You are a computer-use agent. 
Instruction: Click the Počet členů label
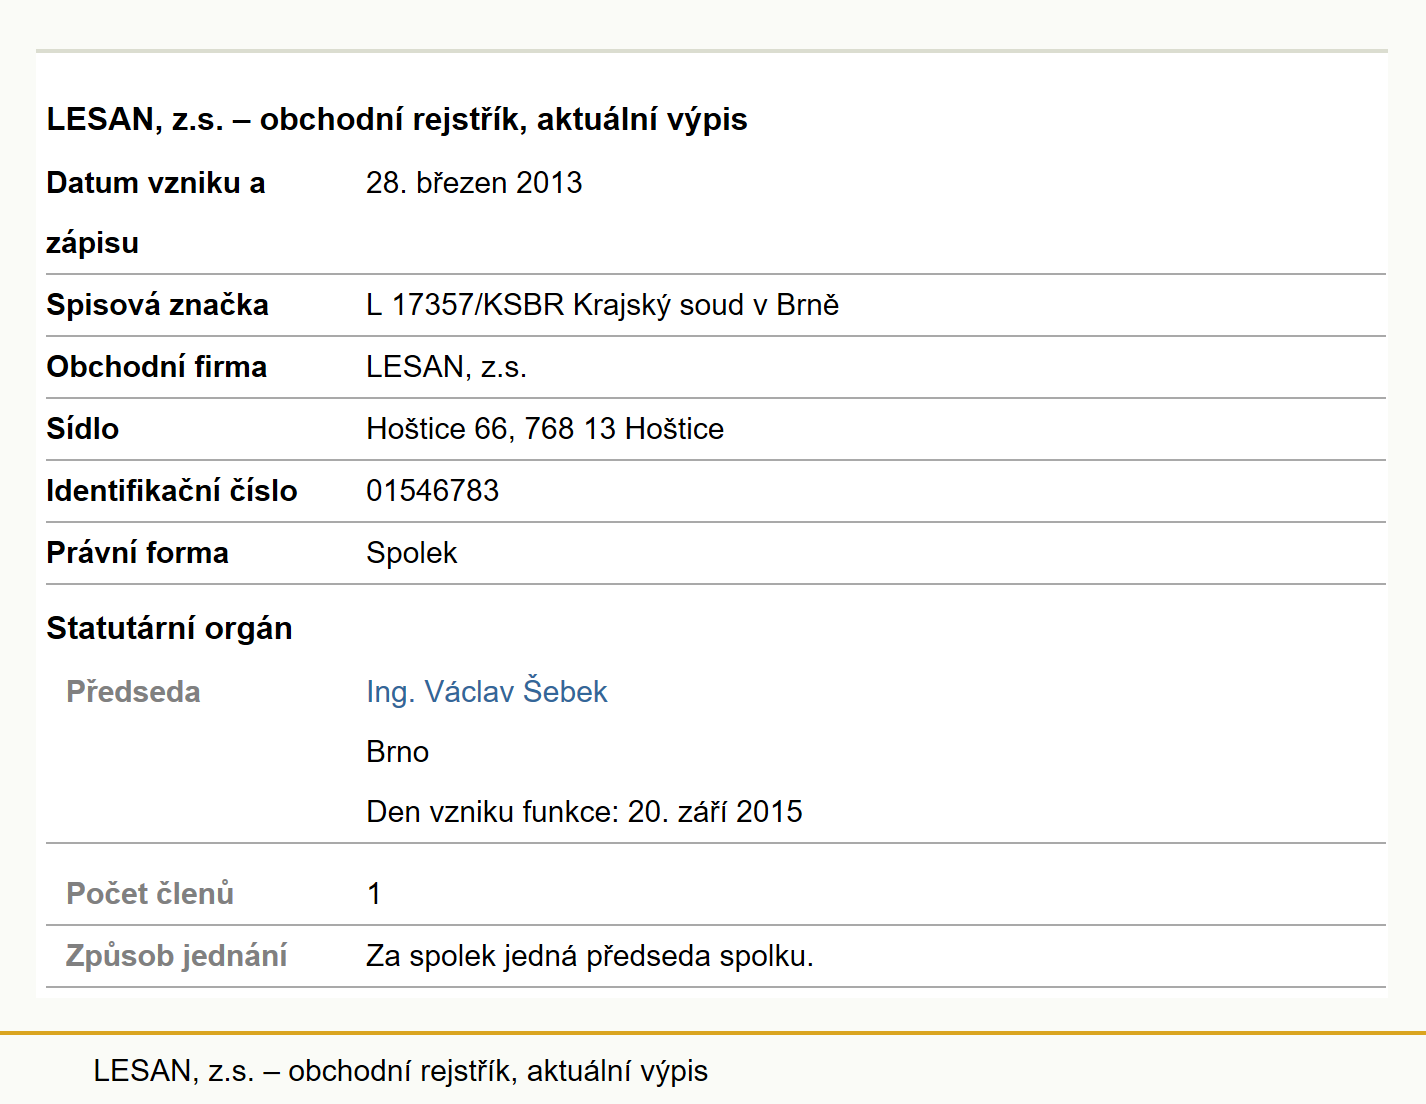click(x=150, y=893)
